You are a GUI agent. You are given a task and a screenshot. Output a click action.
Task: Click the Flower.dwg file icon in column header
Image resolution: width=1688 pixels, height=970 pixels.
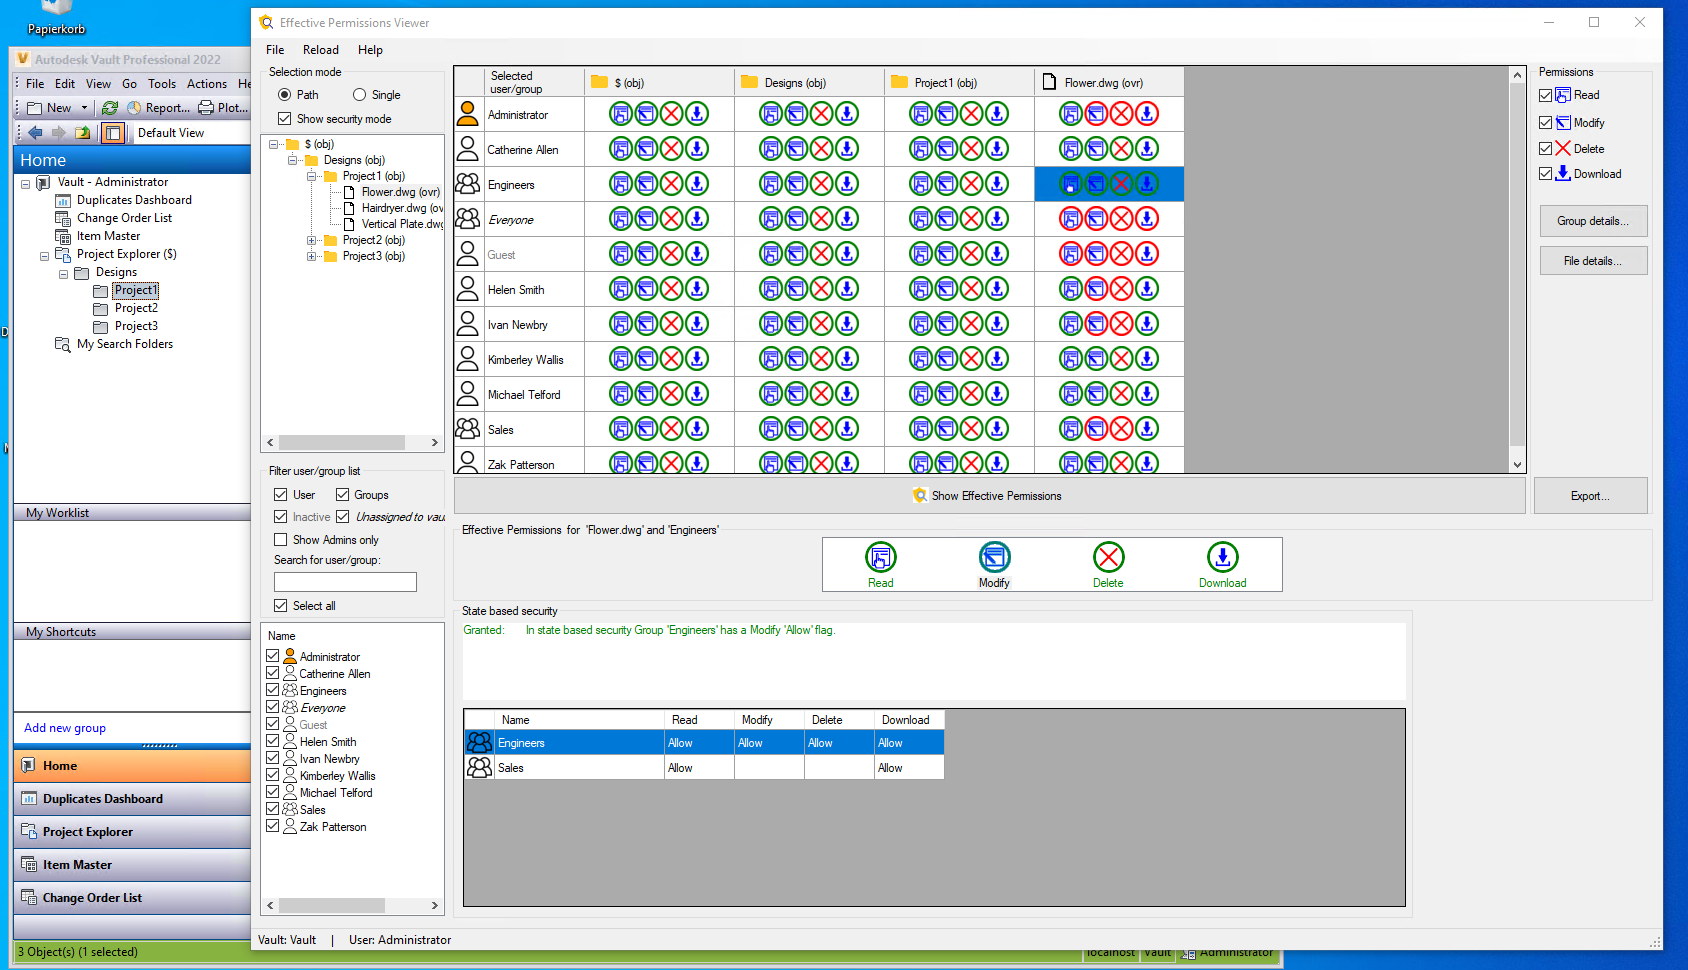coord(1049,82)
